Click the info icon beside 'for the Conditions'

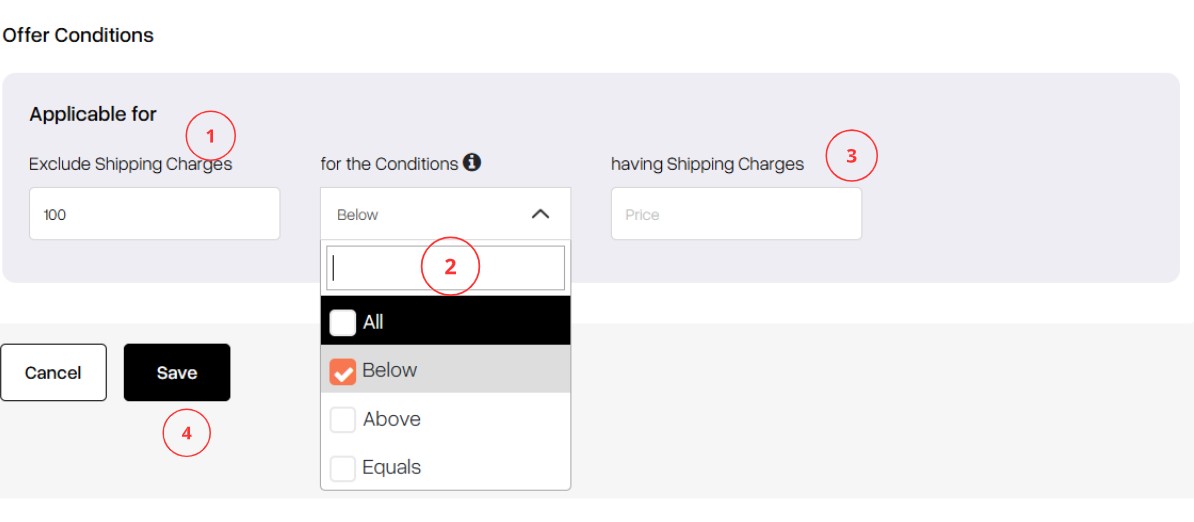tap(472, 162)
